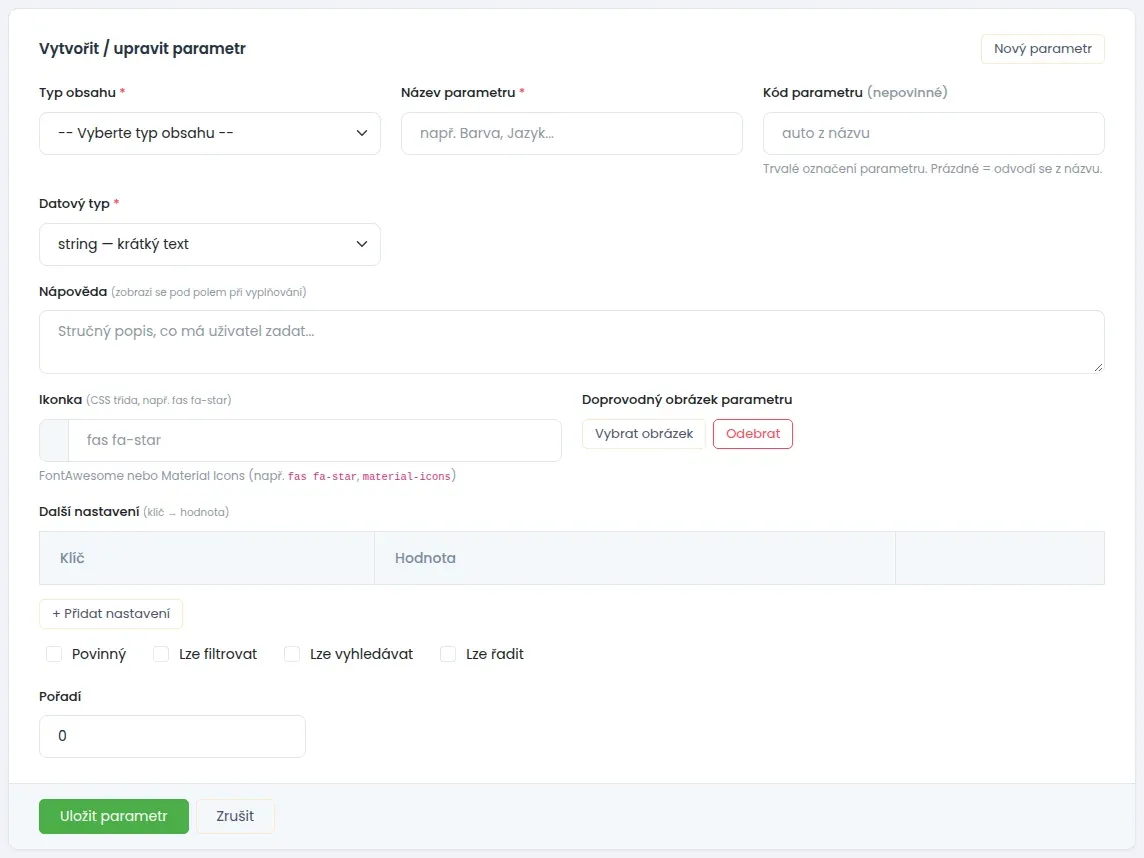
Task: Cancel using the Zrušit button
Action: (235, 816)
